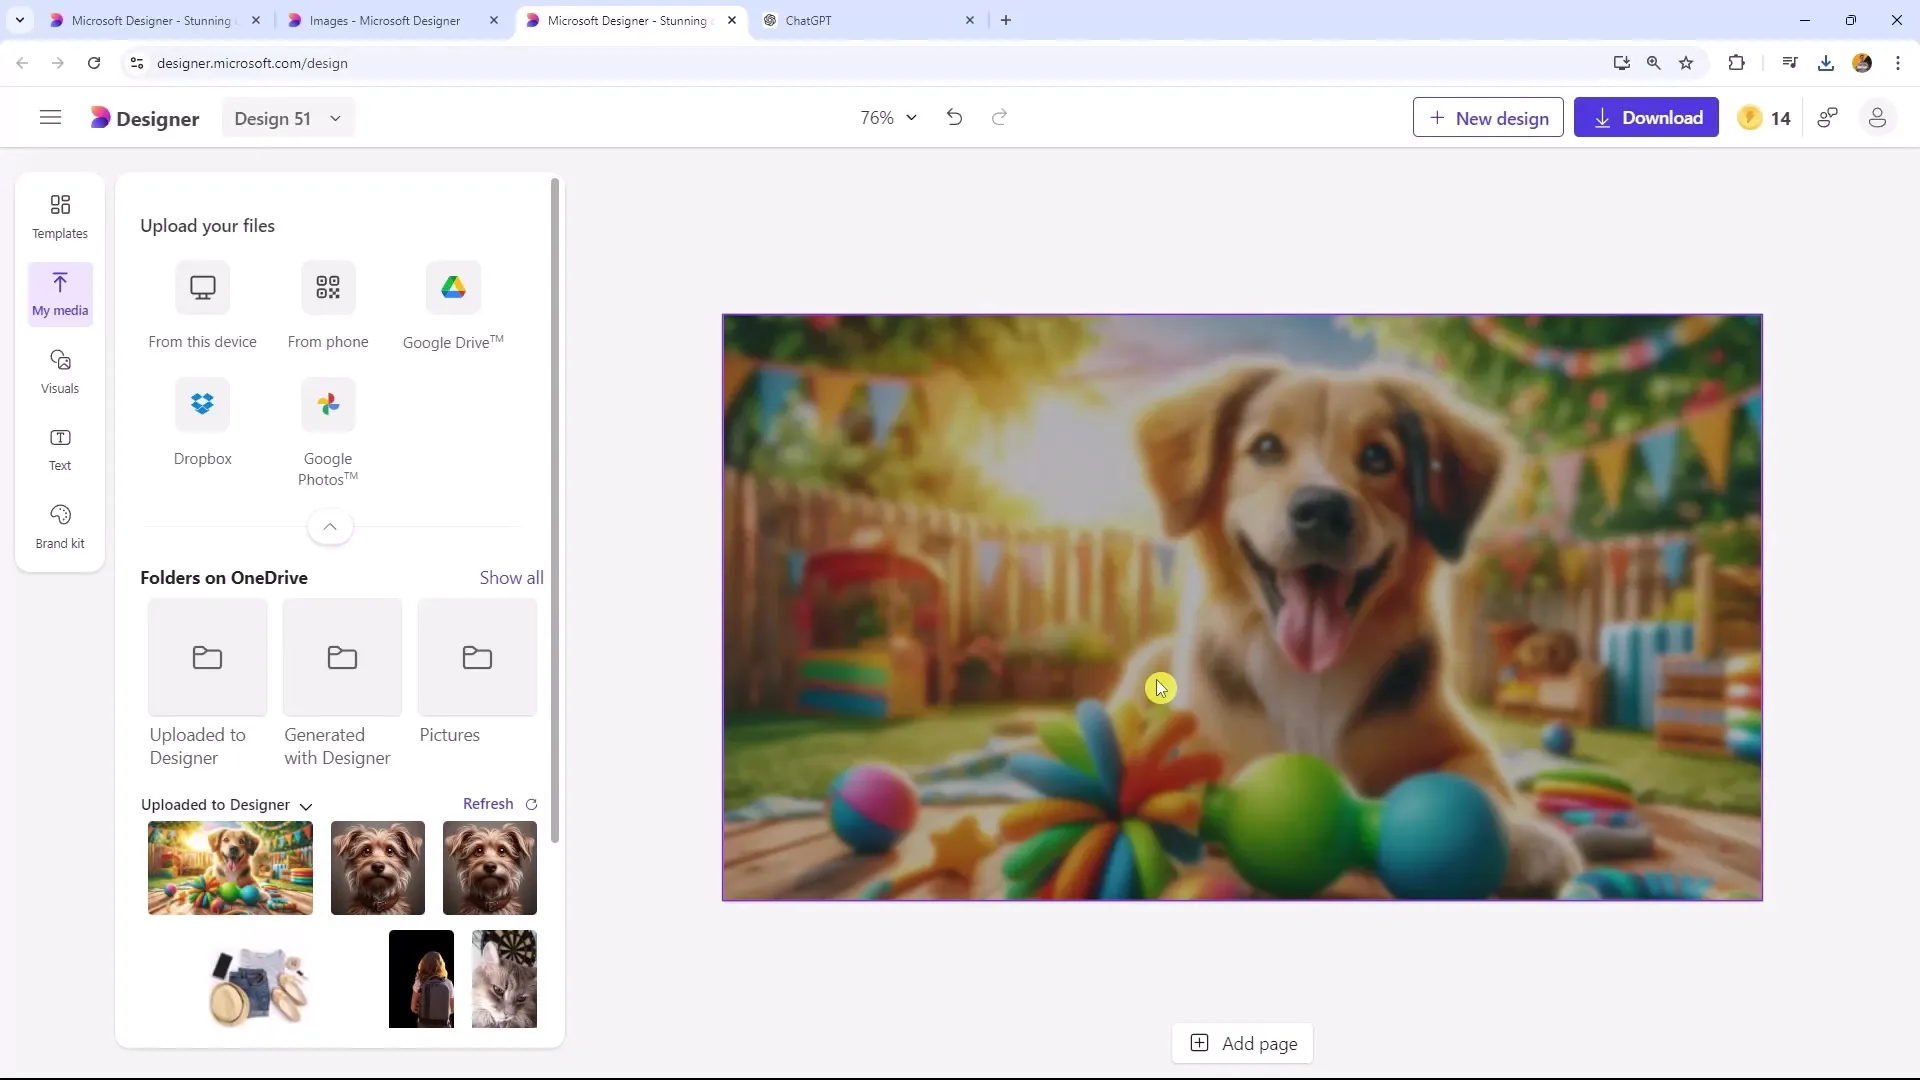Open the Text panel icon

click(59, 447)
